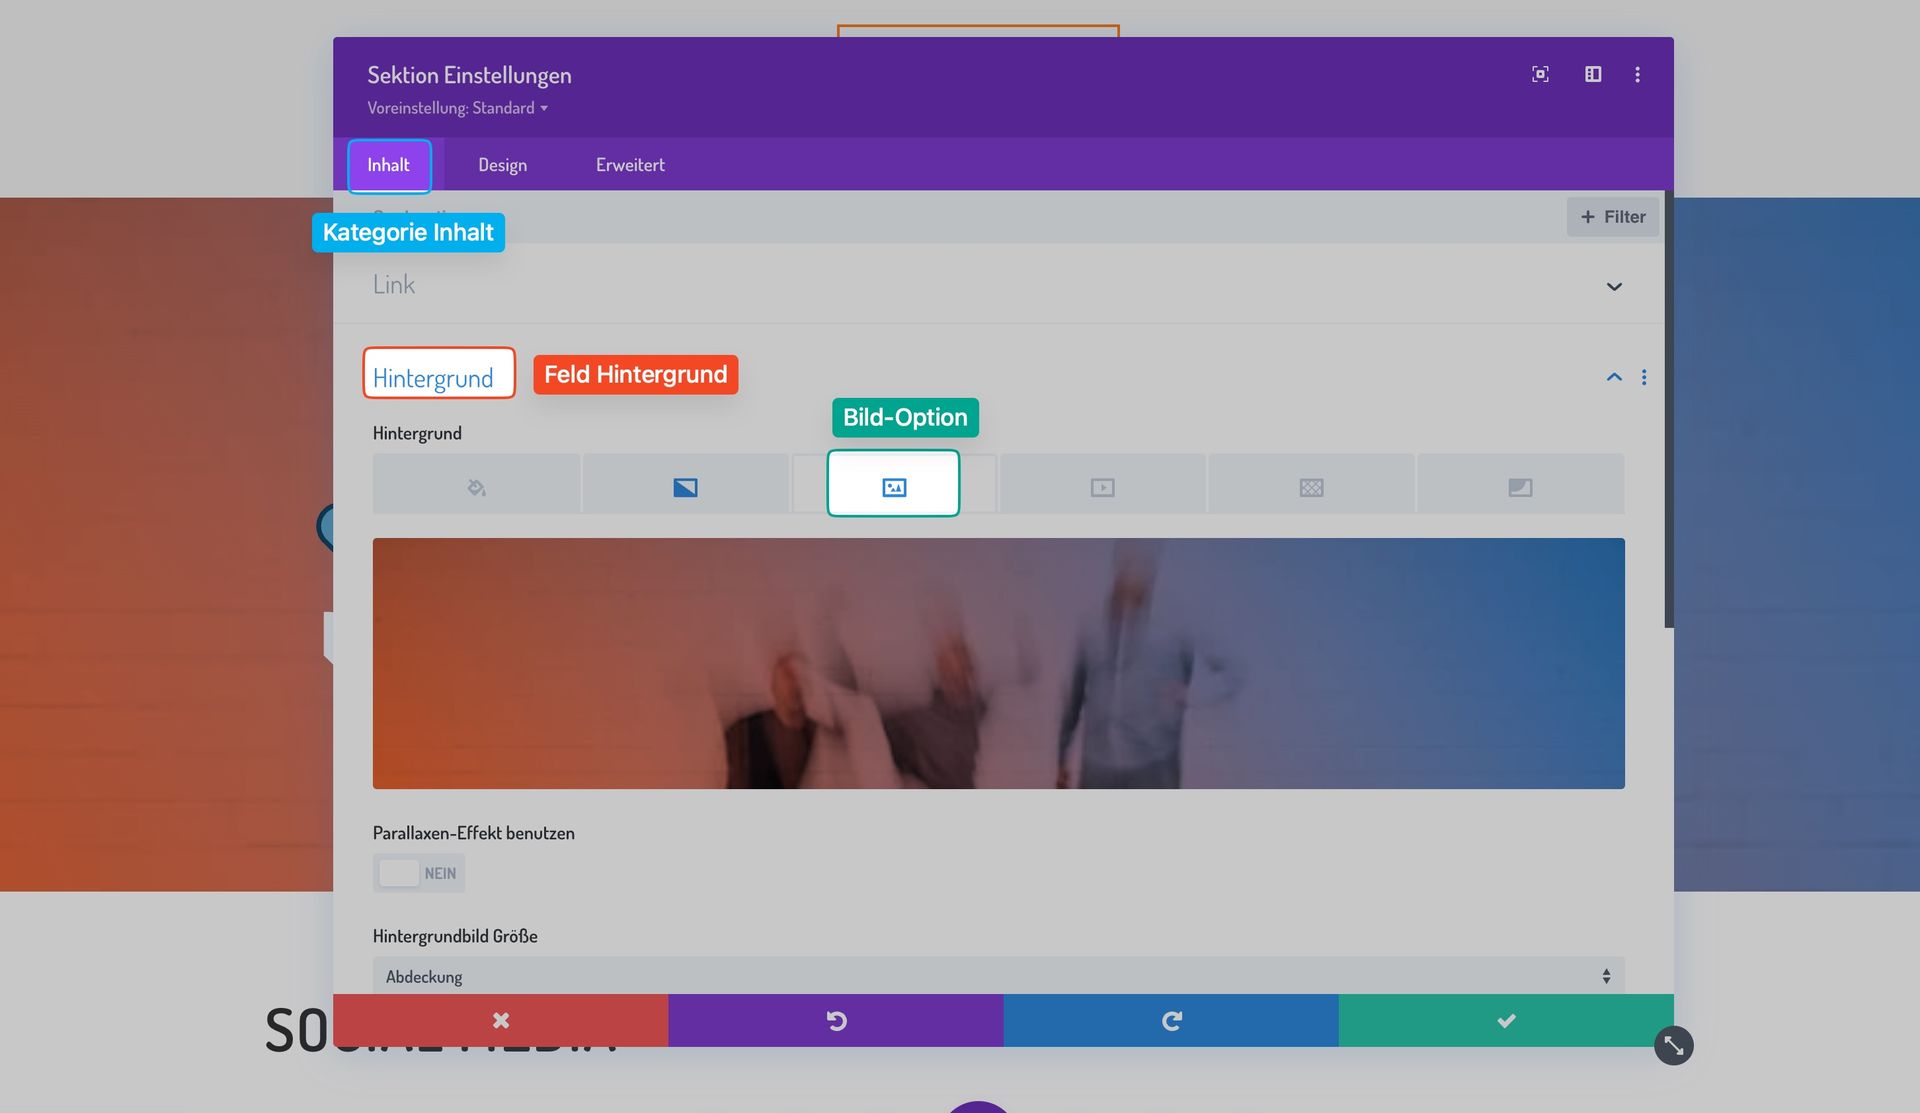Switch to the Erweitert tab
This screenshot has height=1113, width=1920.
[630, 165]
